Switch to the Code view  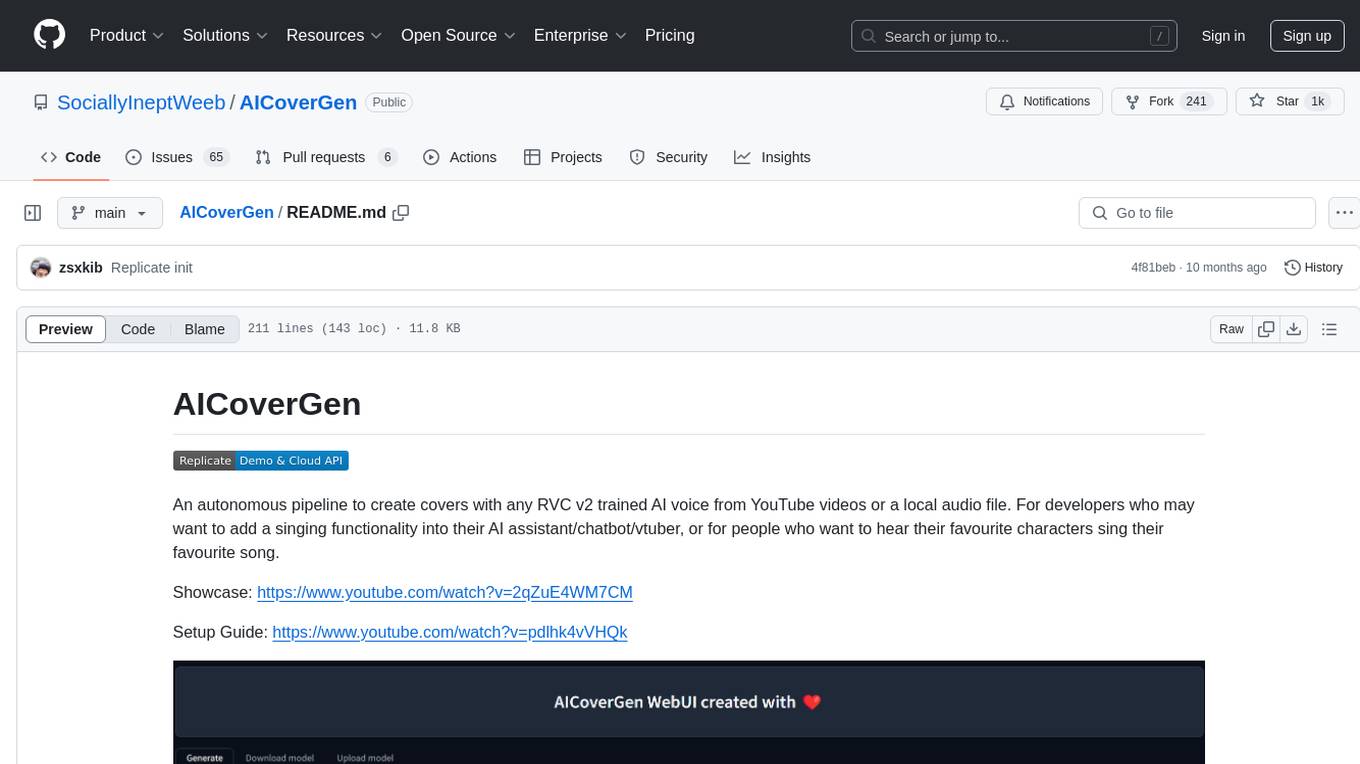(138, 329)
